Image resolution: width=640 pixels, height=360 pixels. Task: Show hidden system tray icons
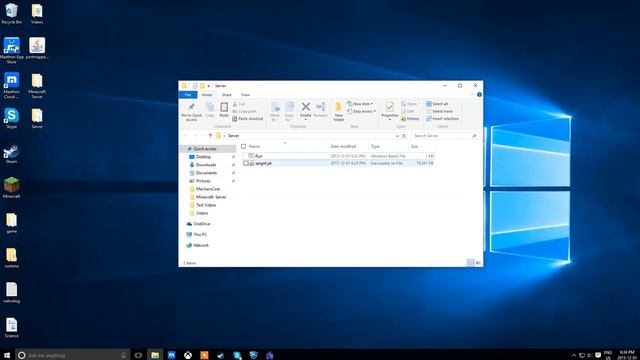click(573, 355)
